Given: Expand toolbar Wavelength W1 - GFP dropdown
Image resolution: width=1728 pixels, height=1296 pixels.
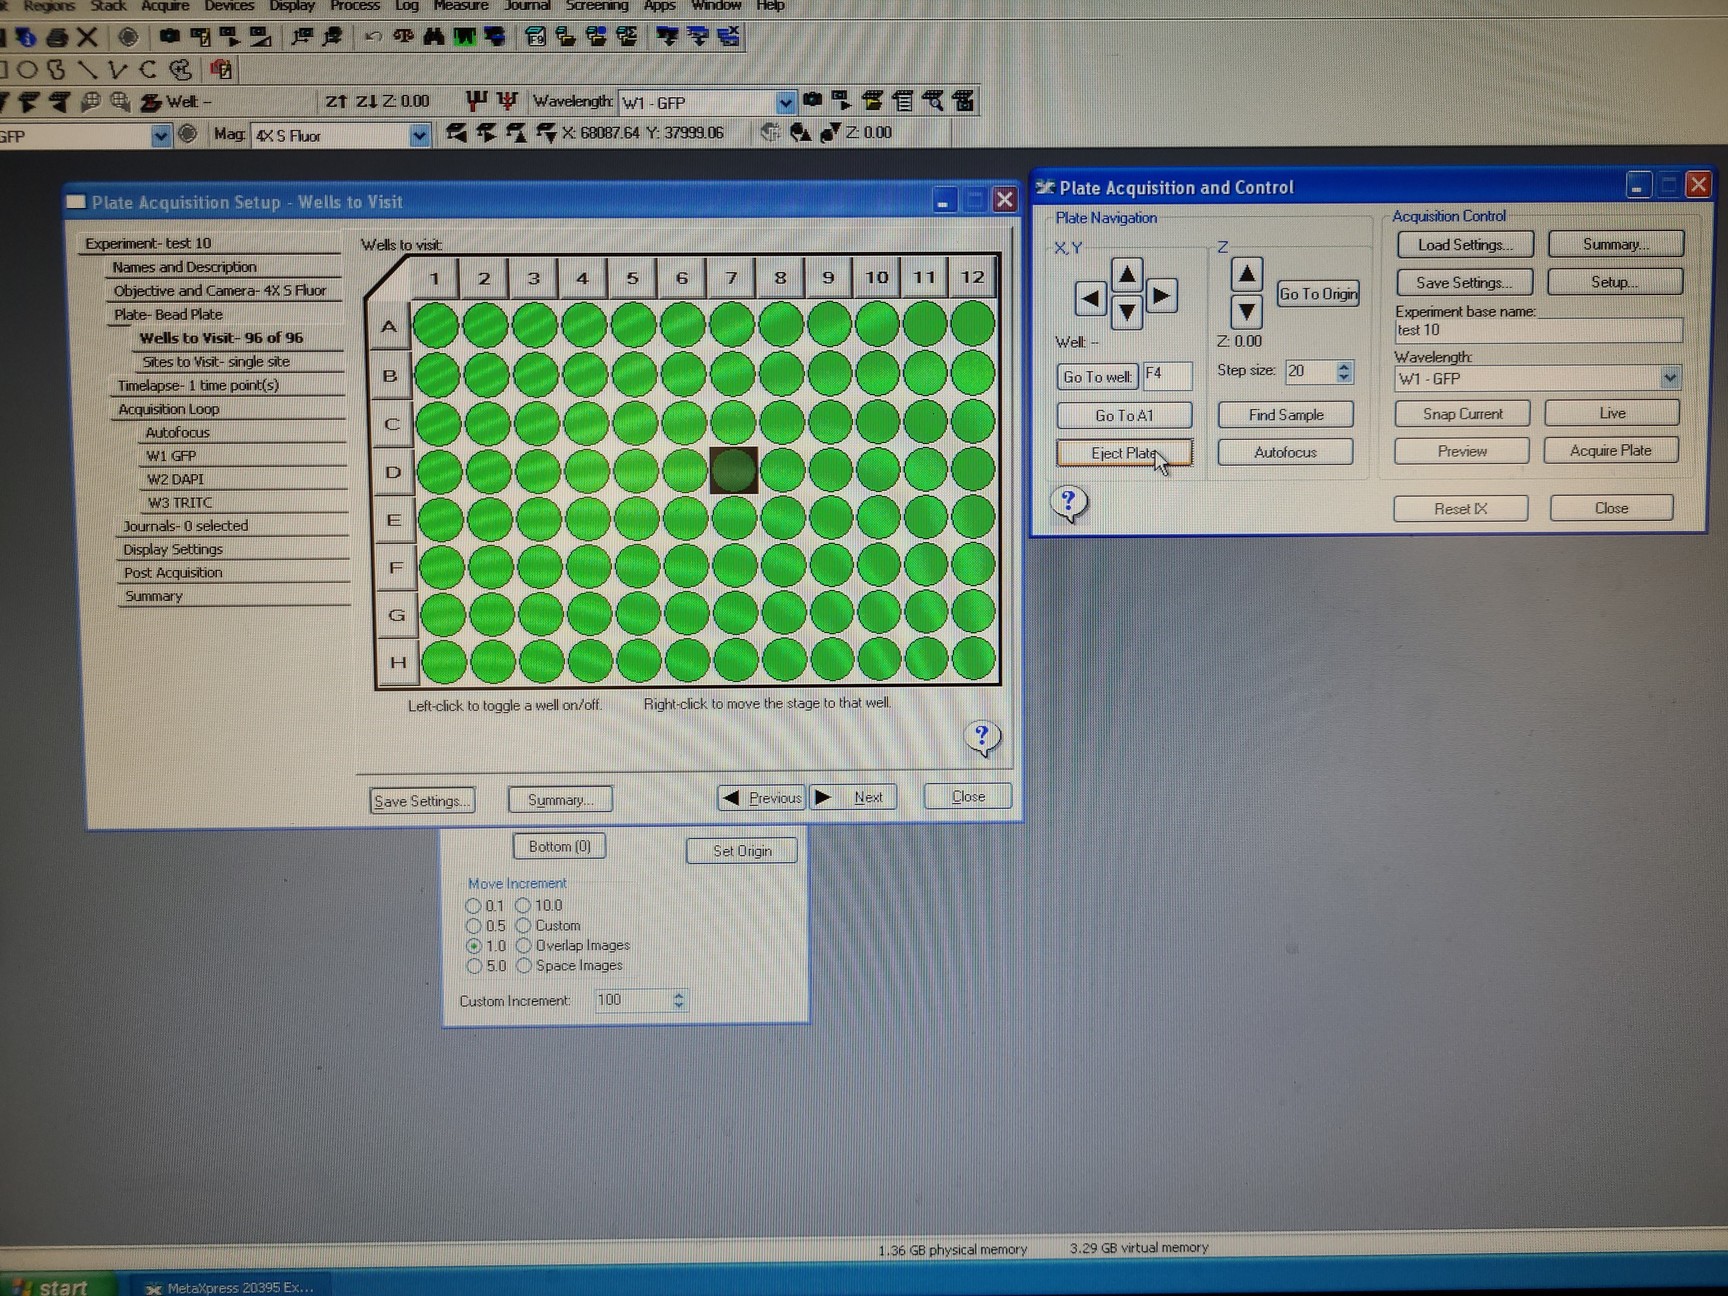Looking at the screenshot, I should 785,102.
